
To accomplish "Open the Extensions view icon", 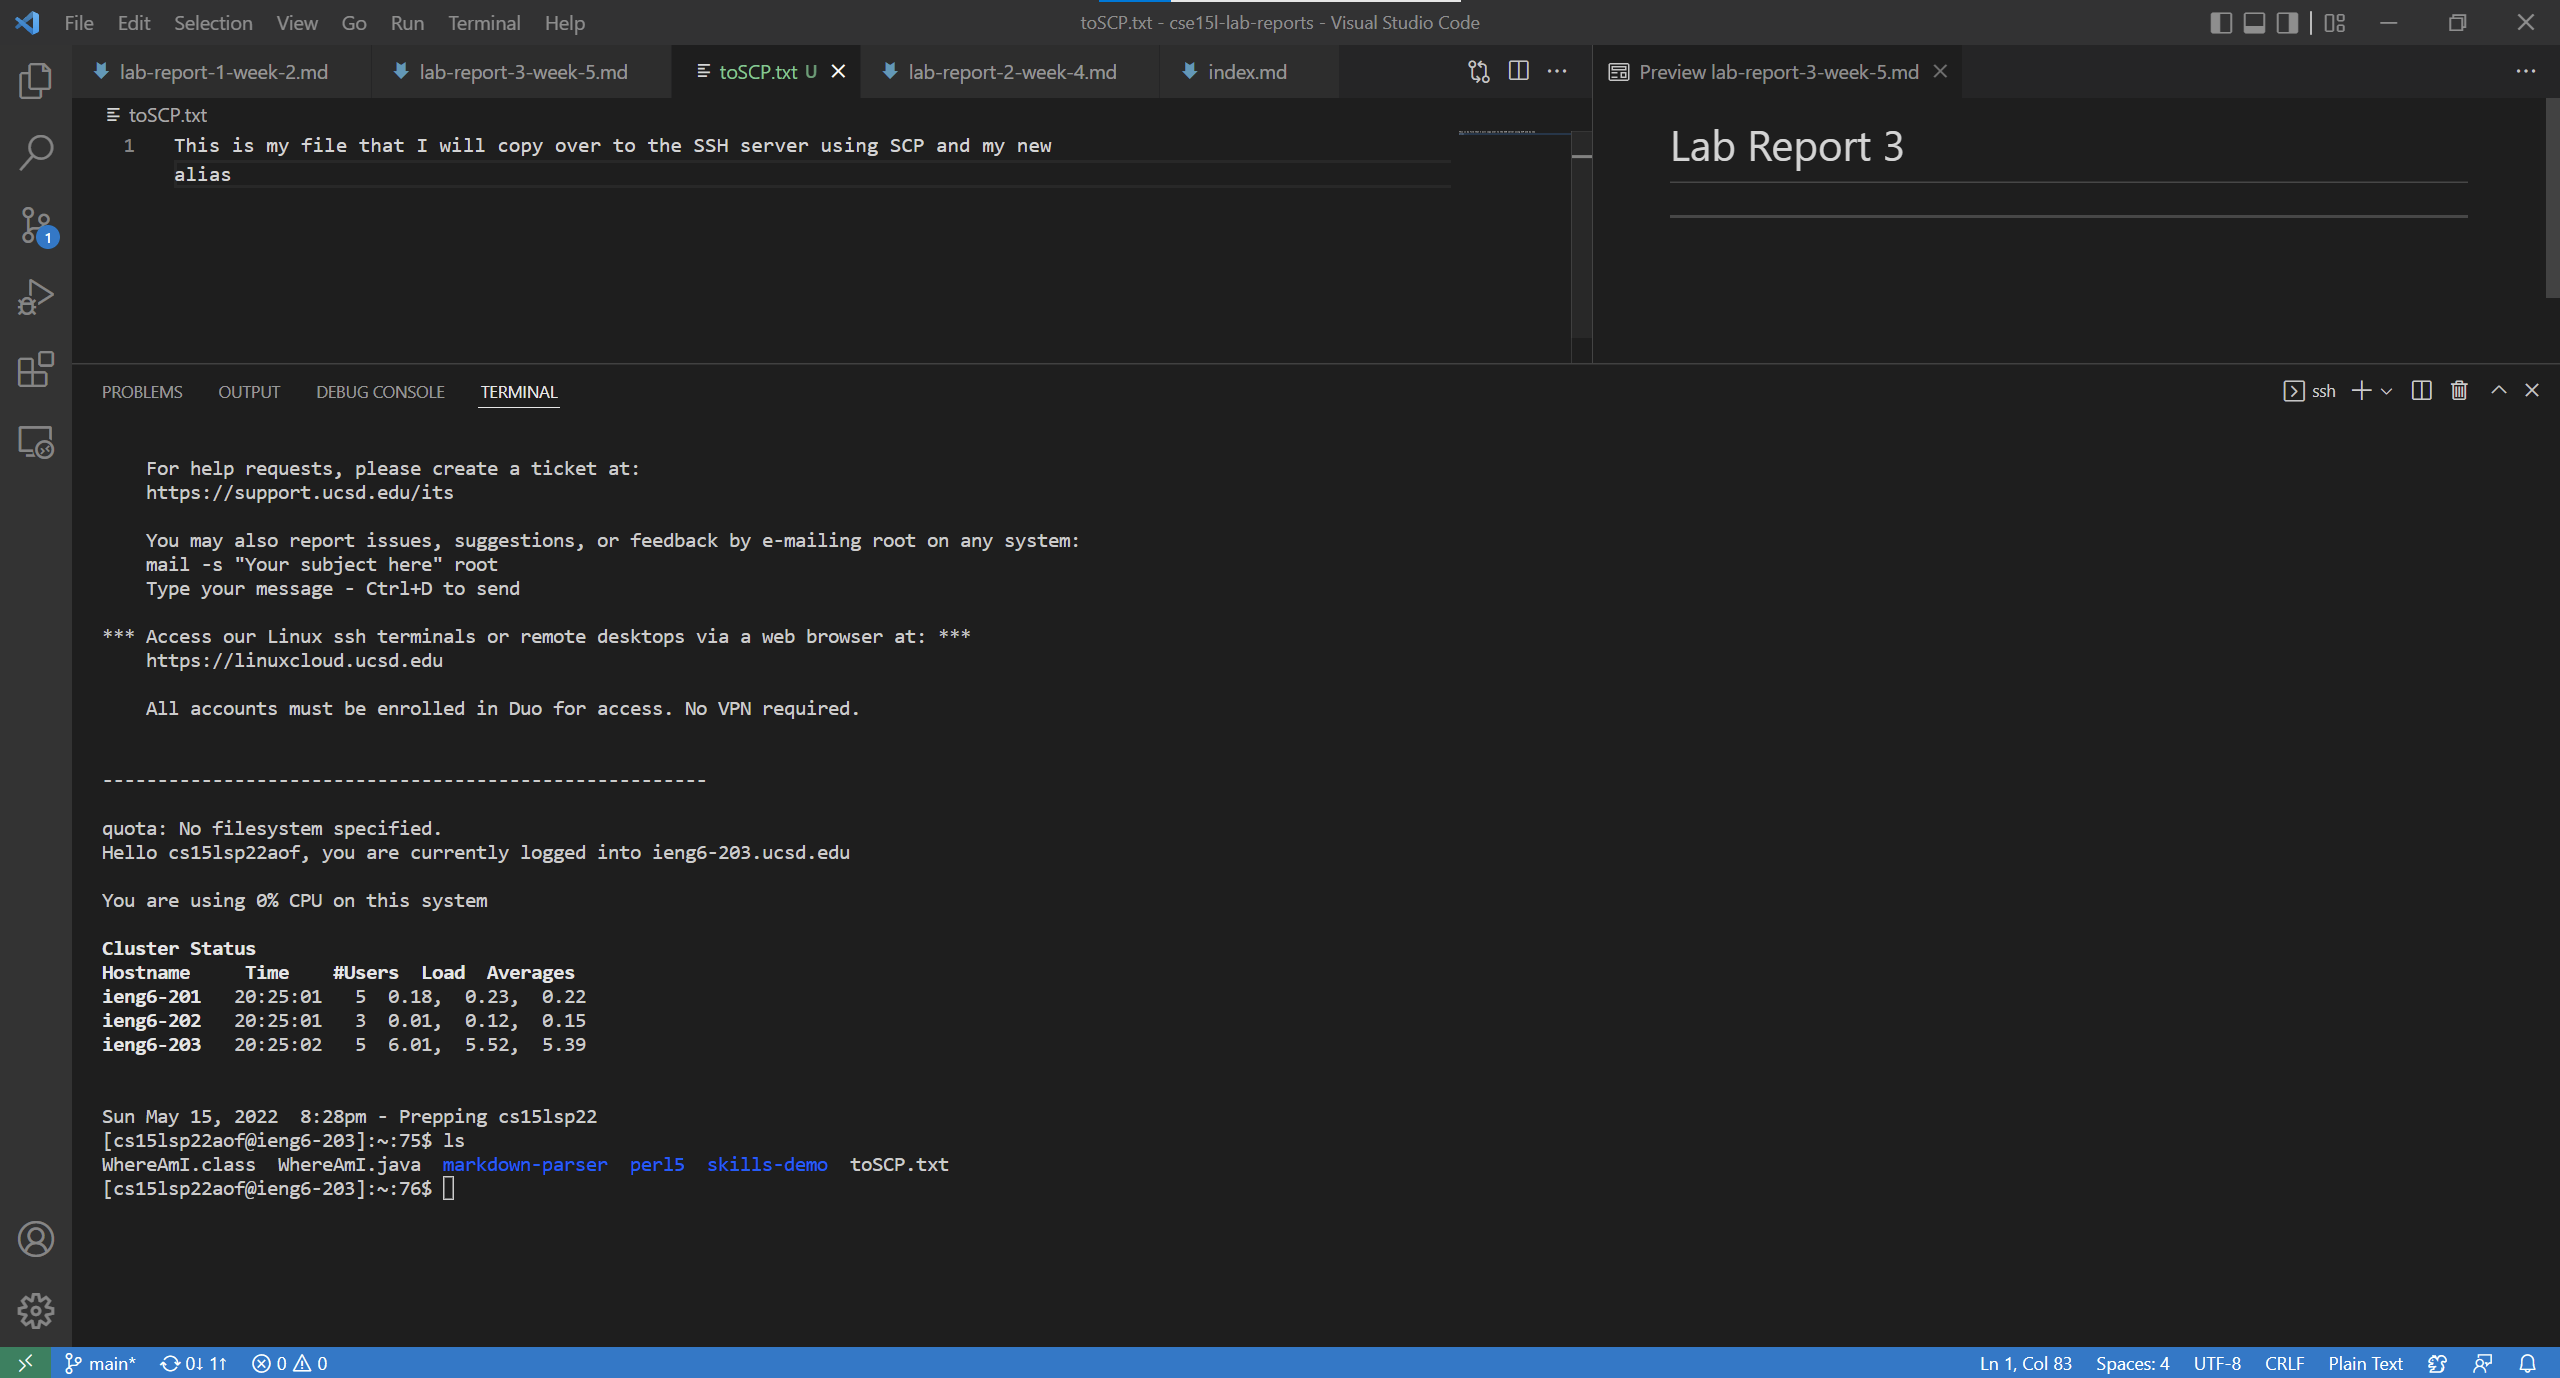I will (36, 369).
